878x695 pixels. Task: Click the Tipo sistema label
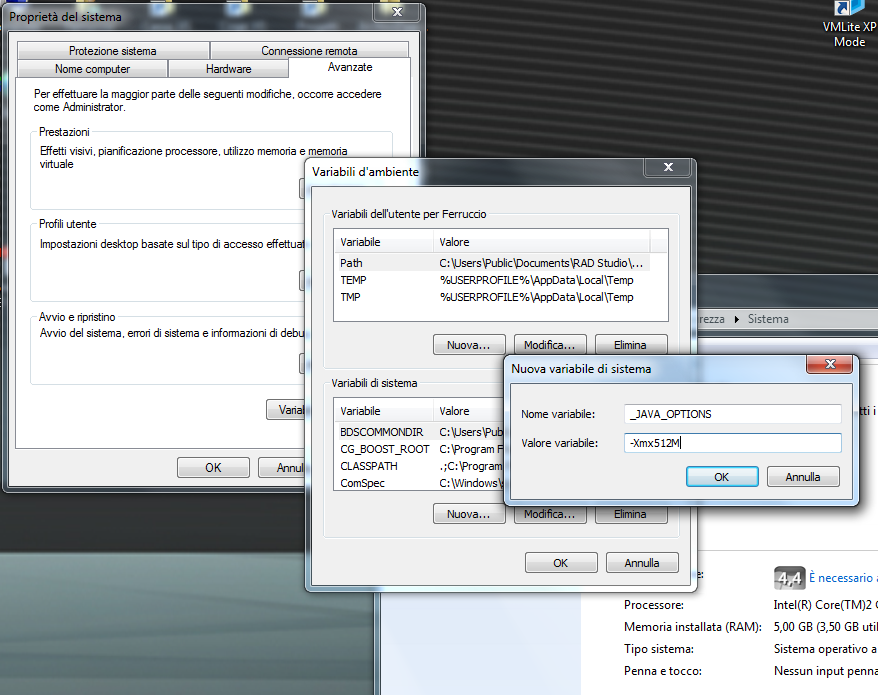click(x=658, y=649)
